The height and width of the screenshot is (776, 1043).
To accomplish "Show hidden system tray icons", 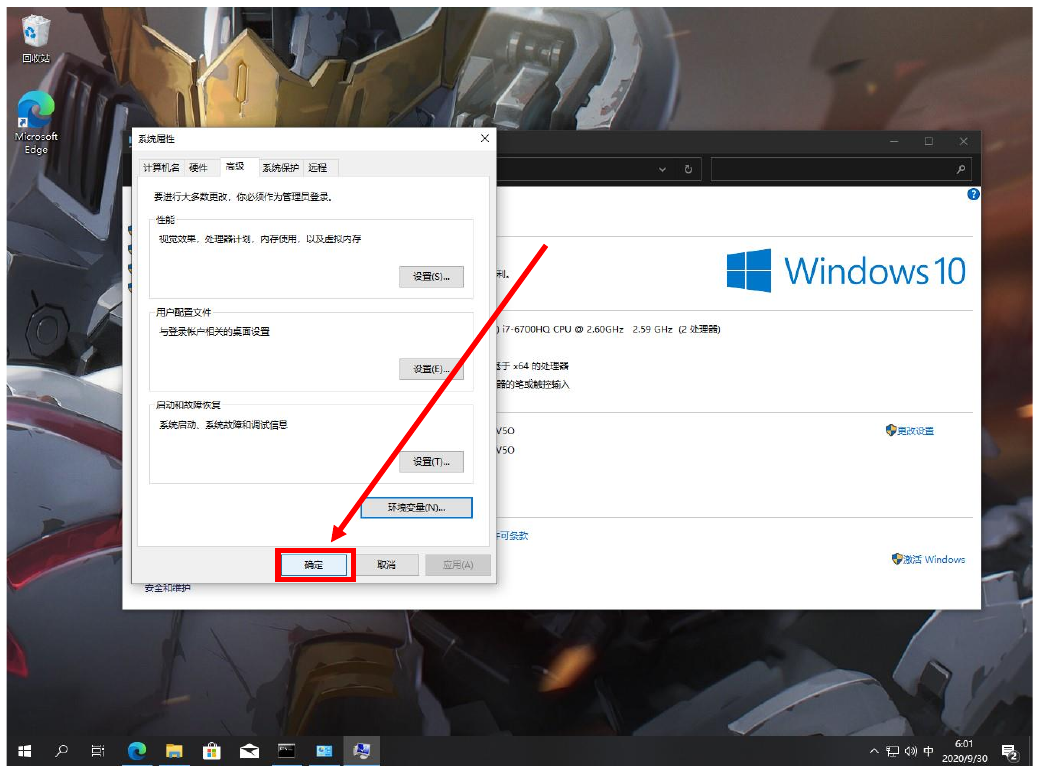I will 874,751.
